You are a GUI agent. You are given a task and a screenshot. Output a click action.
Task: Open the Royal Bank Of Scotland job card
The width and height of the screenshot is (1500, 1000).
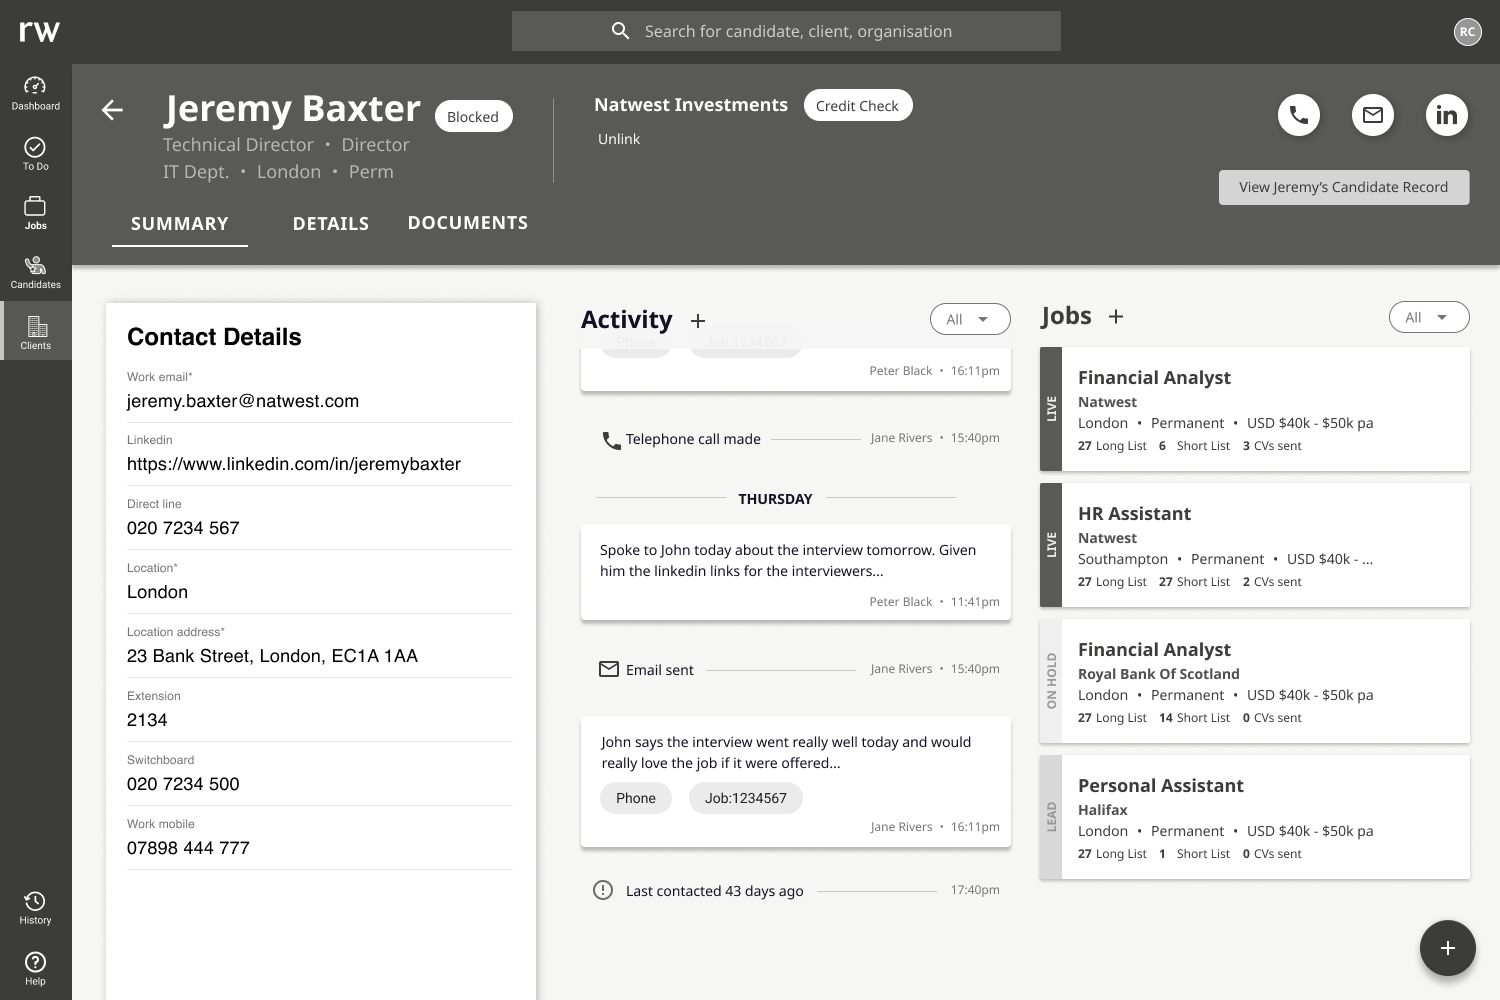click(1255, 681)
